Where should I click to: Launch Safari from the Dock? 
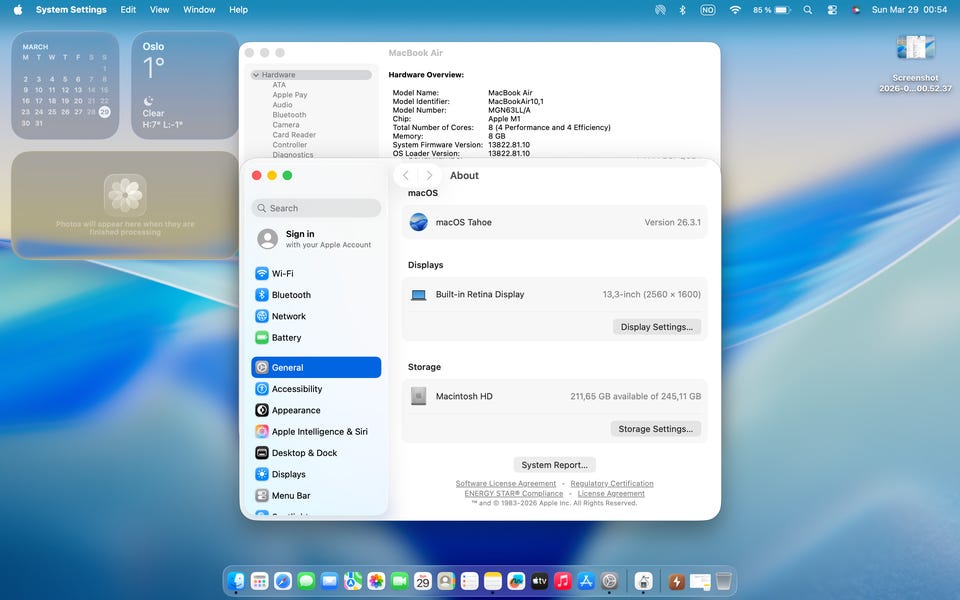tap(283, 581)
